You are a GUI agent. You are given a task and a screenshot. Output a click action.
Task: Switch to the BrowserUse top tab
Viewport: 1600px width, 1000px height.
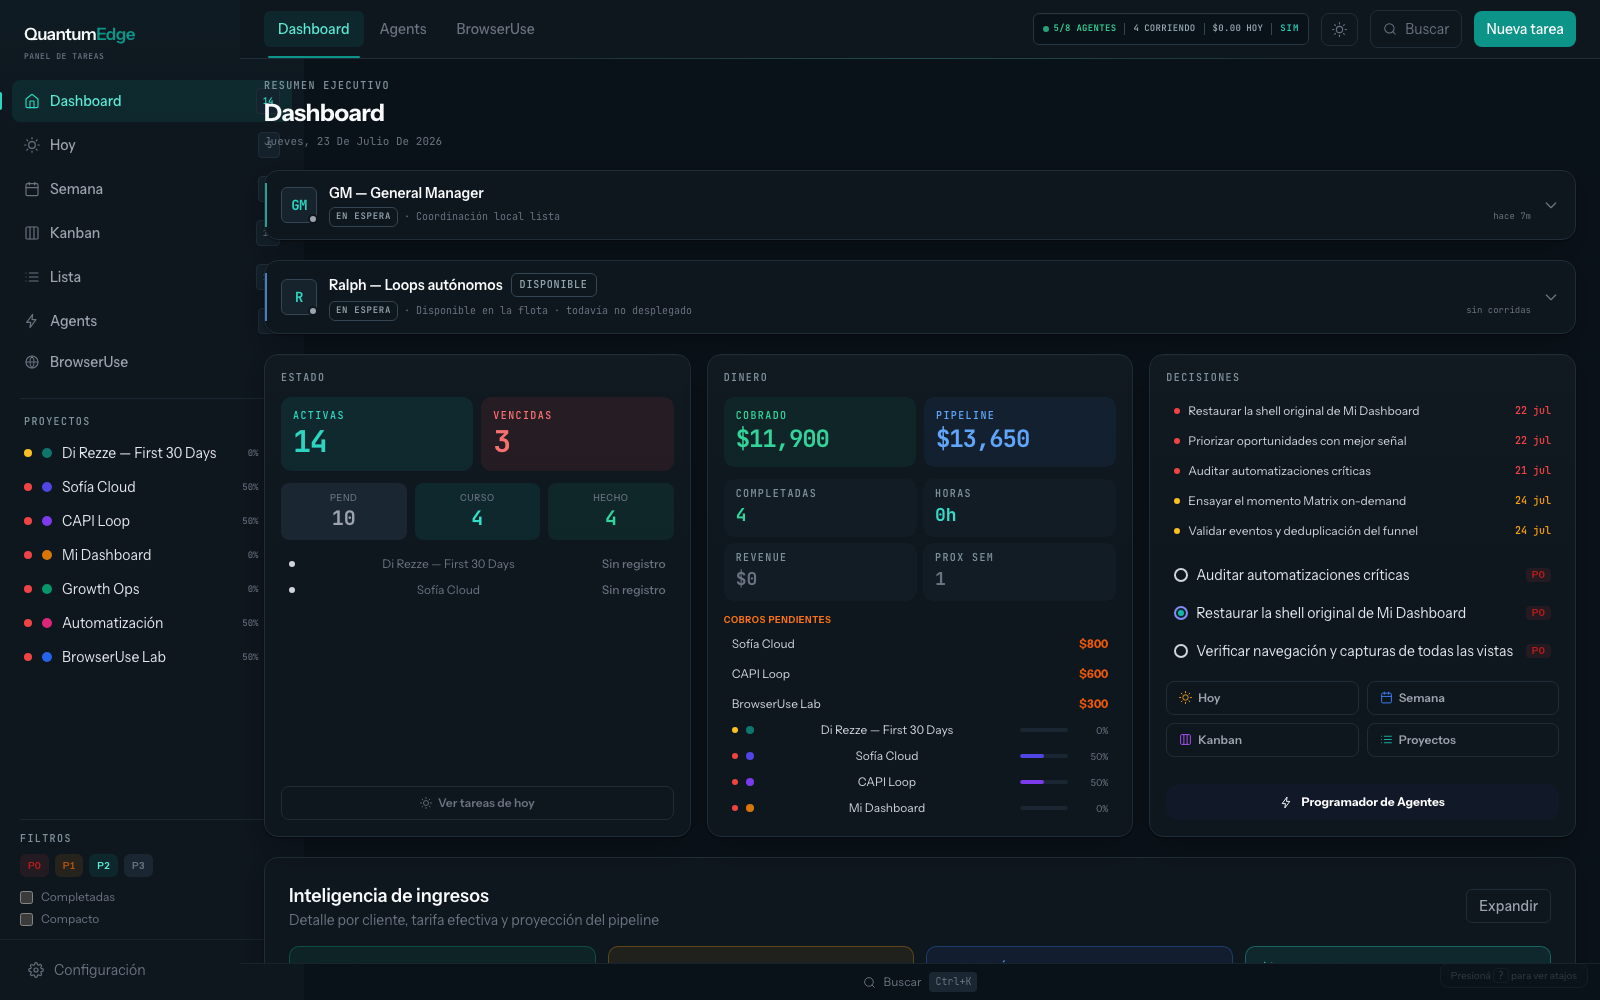495,29
